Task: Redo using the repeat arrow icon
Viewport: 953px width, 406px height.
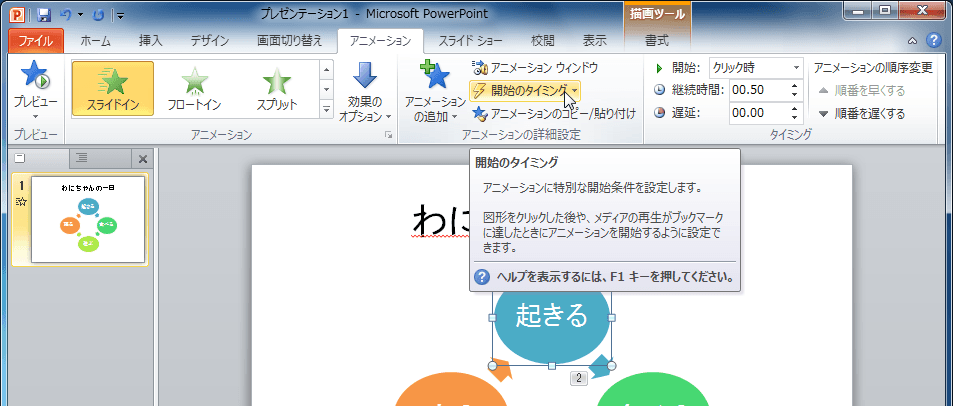Action: tap(98, 15)
